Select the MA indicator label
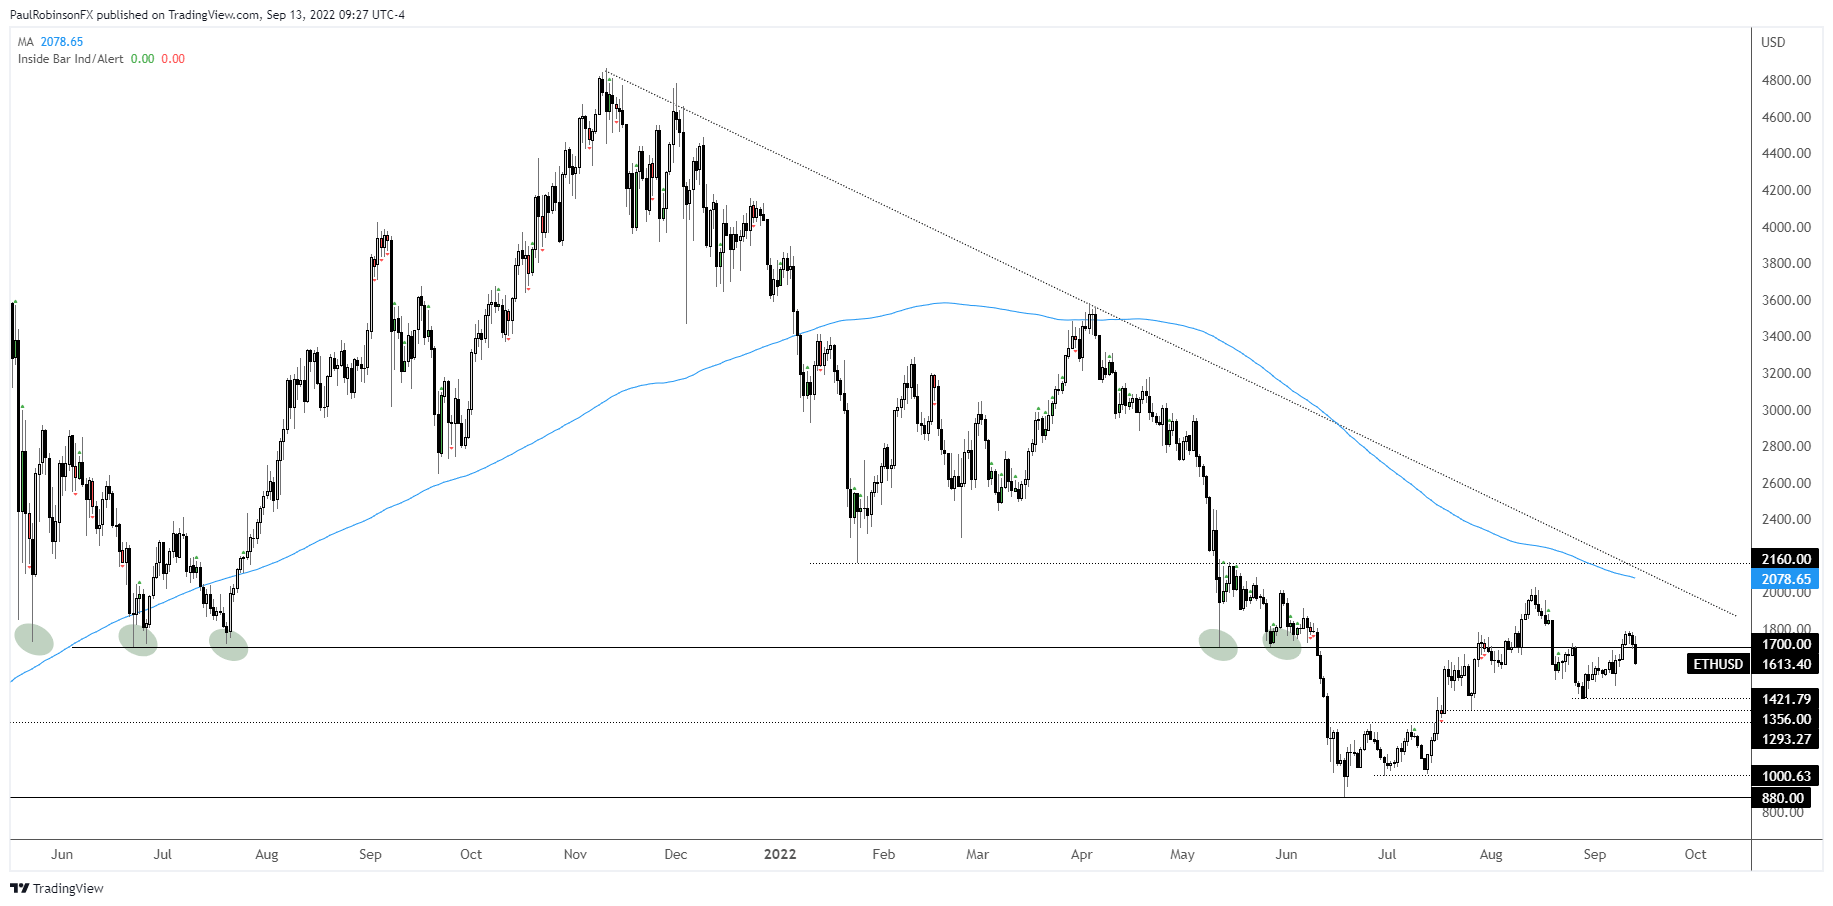 coord(26,42)
